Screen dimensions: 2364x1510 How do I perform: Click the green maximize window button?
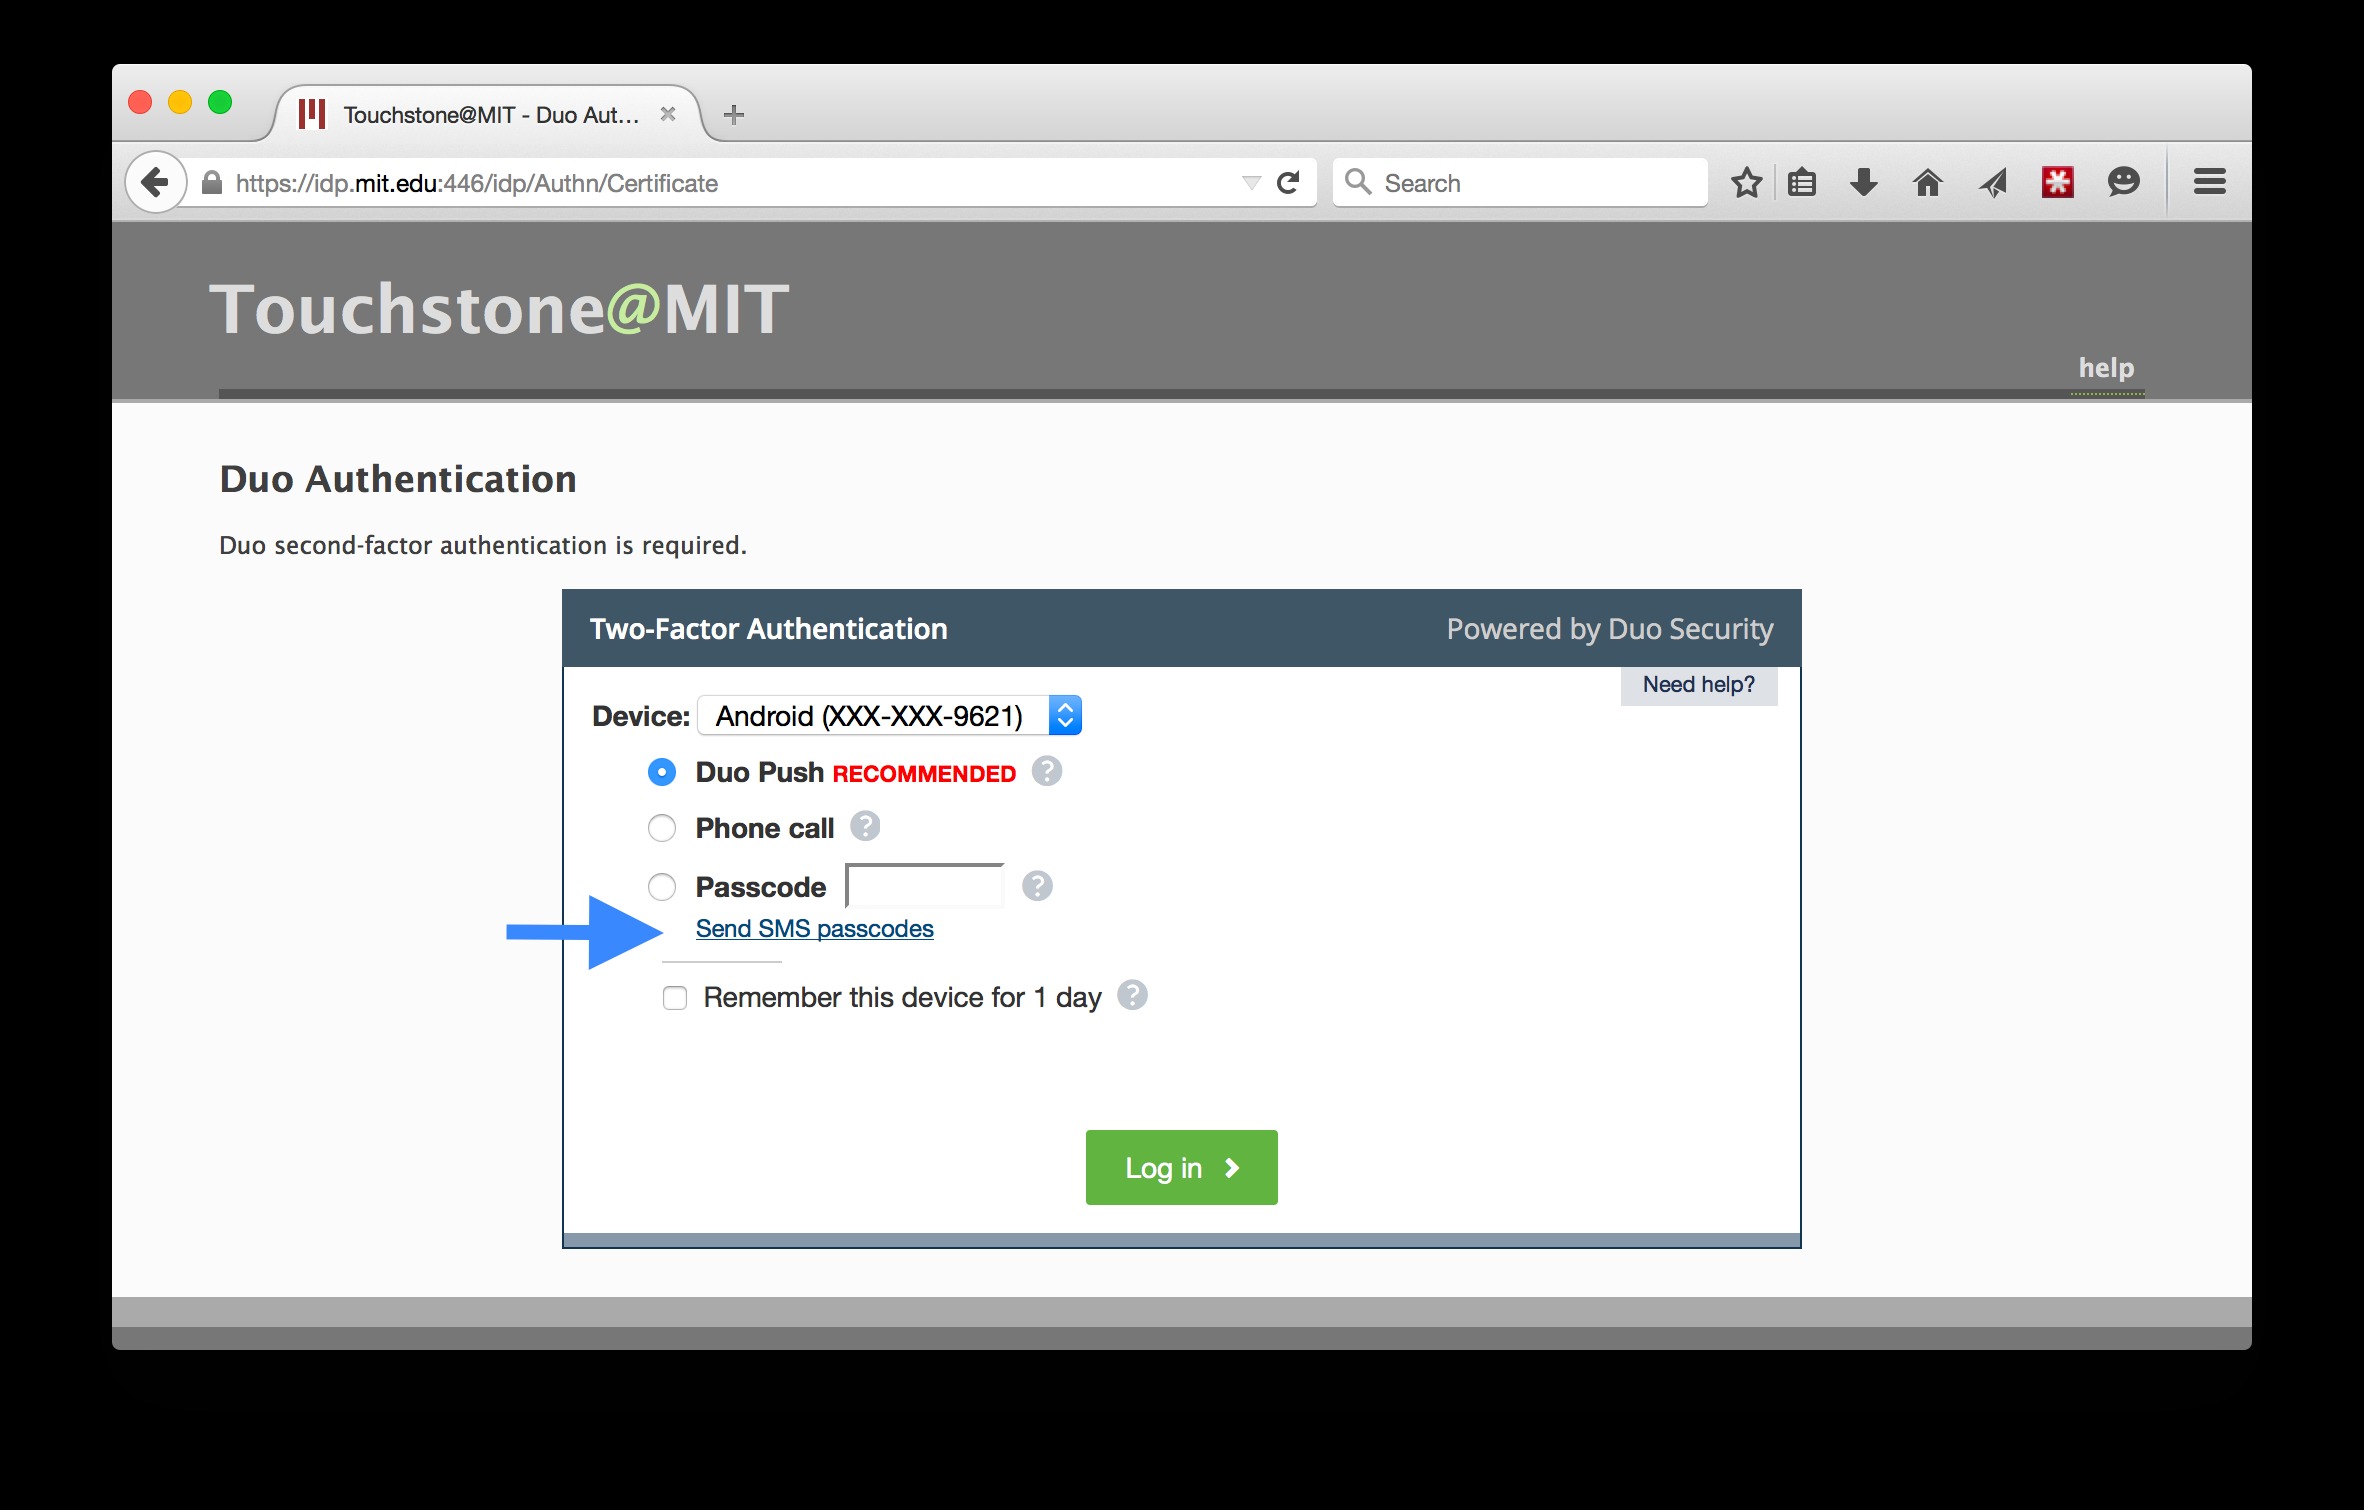(x=220, y=102)
